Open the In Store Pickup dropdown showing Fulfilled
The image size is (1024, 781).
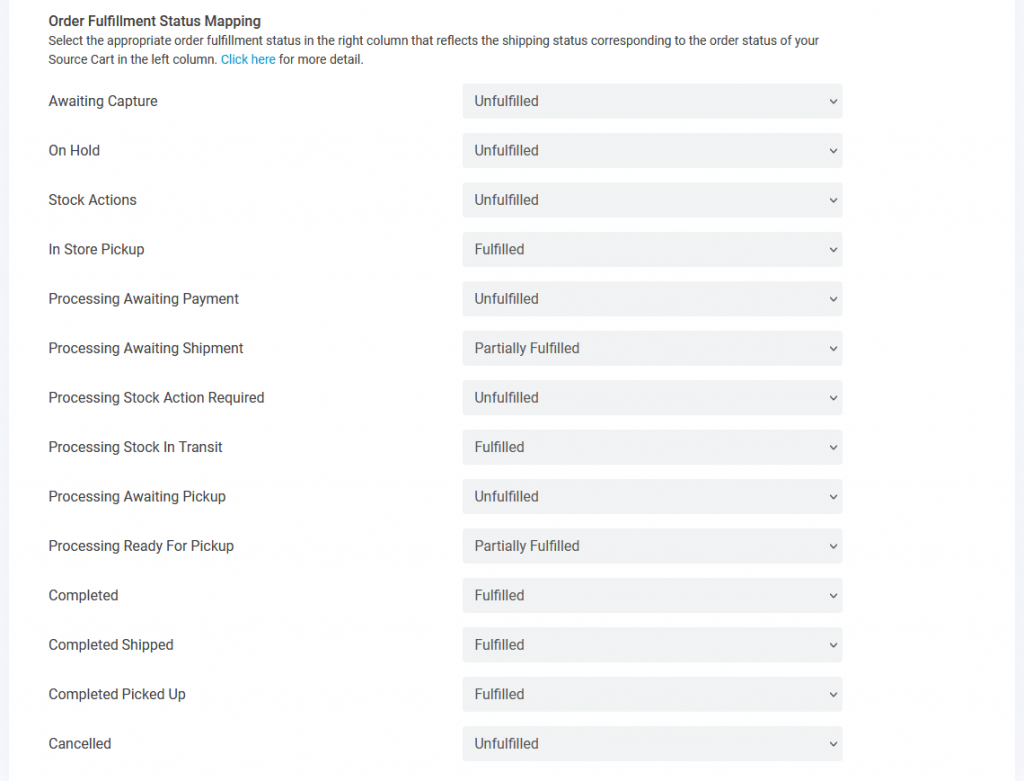click(x=651, y=249)
